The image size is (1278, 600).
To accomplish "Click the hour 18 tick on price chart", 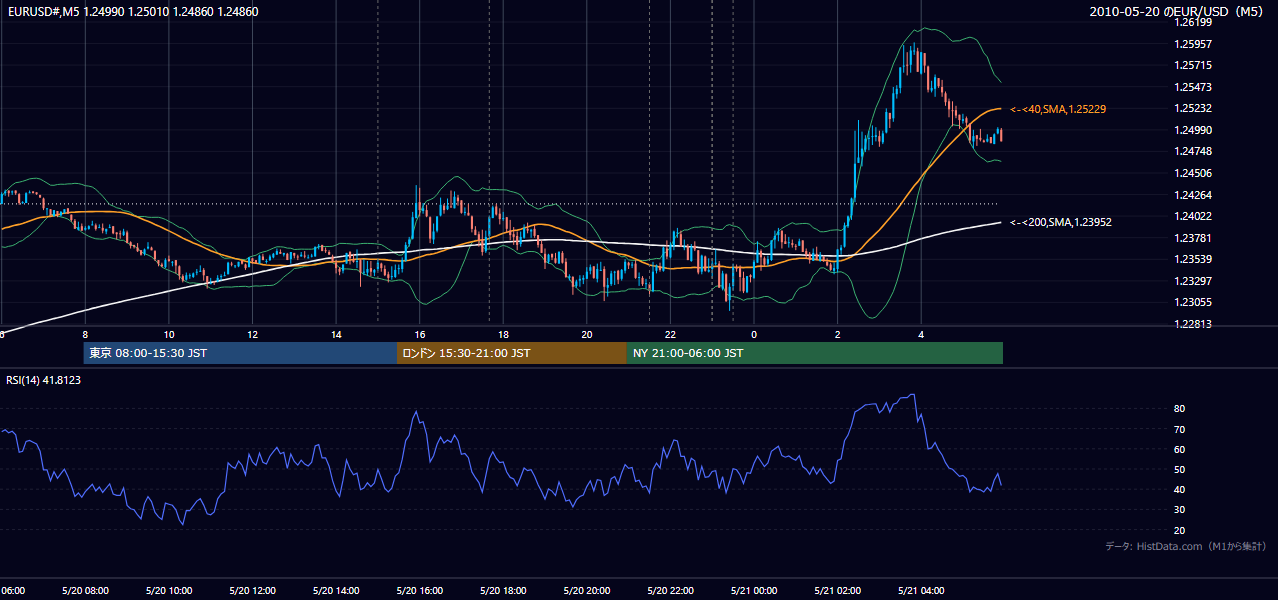I will click(x=503, y=334).
